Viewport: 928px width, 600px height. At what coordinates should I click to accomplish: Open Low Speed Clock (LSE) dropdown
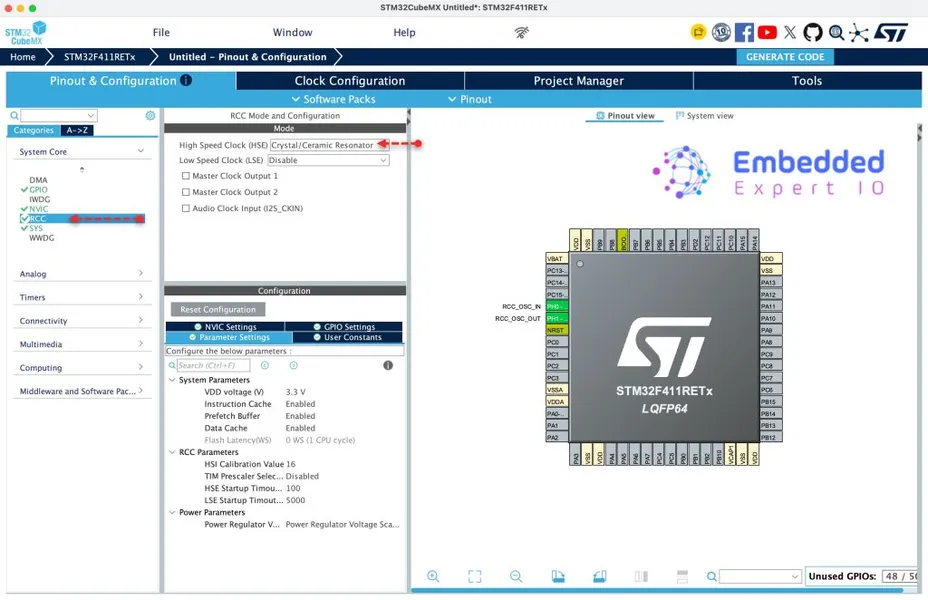(x=328, y=160)
